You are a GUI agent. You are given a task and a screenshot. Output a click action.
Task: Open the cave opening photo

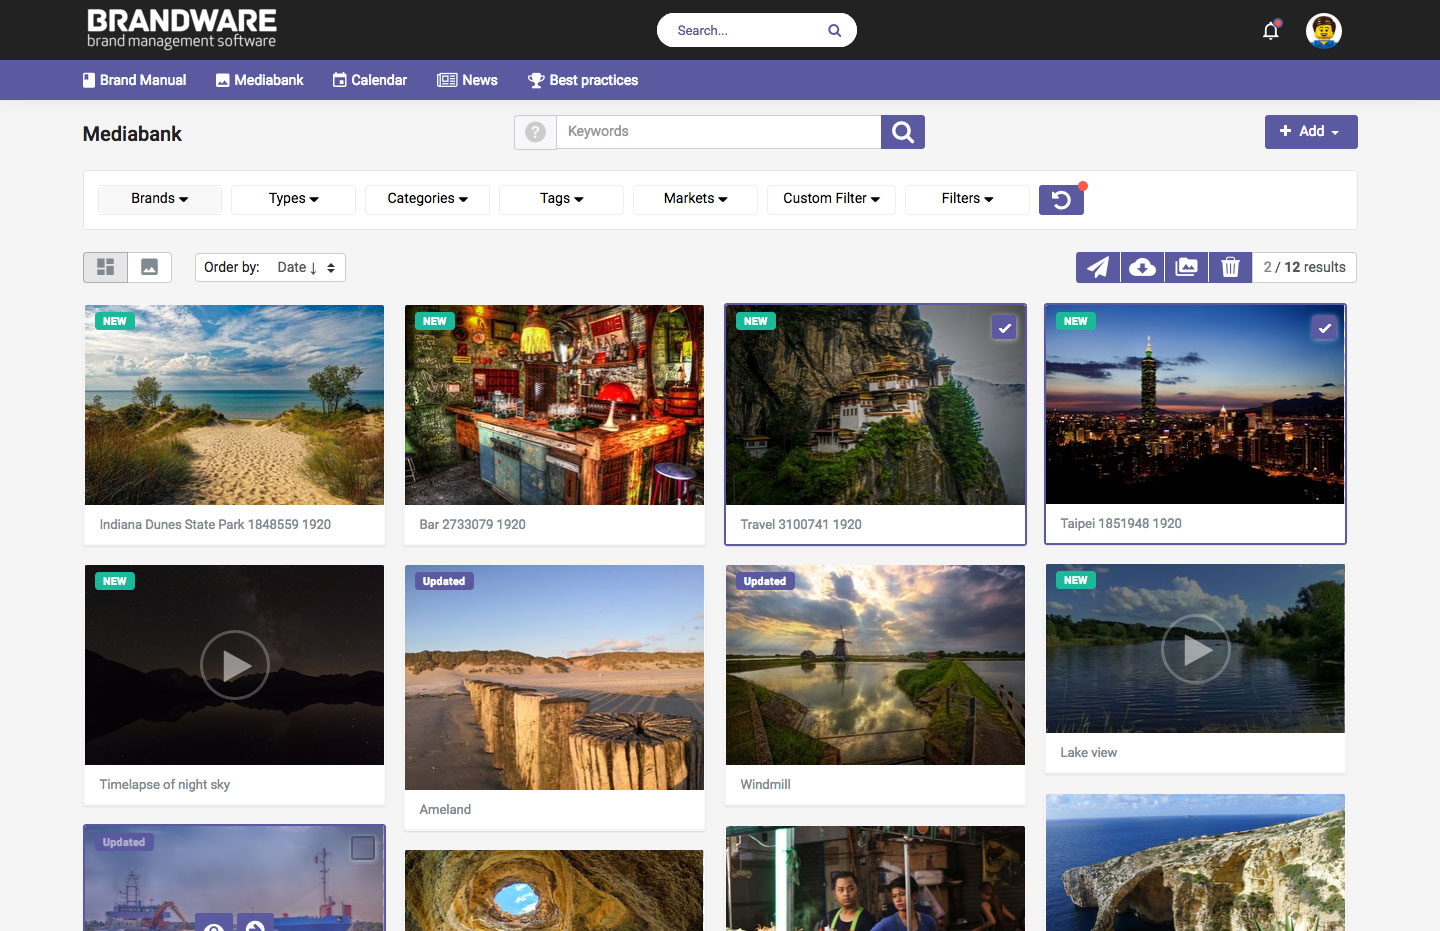coord(554,890)
